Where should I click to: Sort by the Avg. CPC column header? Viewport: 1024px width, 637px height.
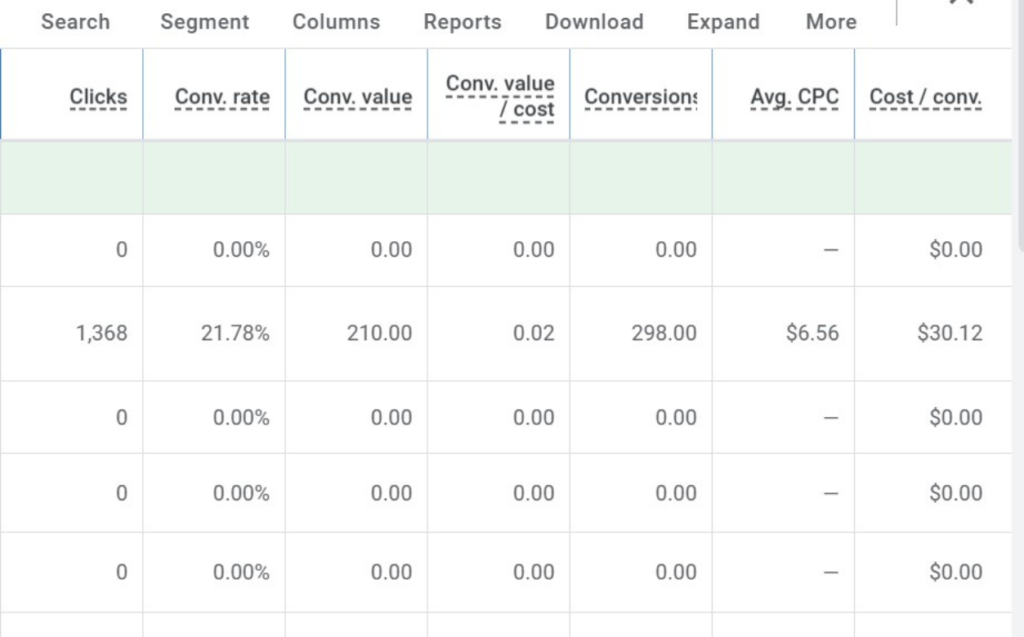(794, 97)
